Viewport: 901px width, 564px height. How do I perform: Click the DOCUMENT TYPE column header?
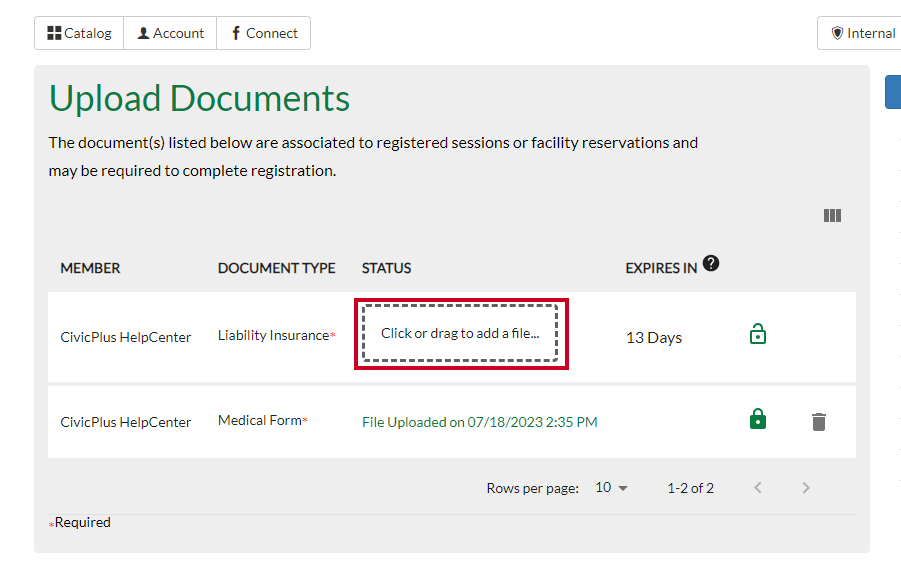click(x=276, y=268)
